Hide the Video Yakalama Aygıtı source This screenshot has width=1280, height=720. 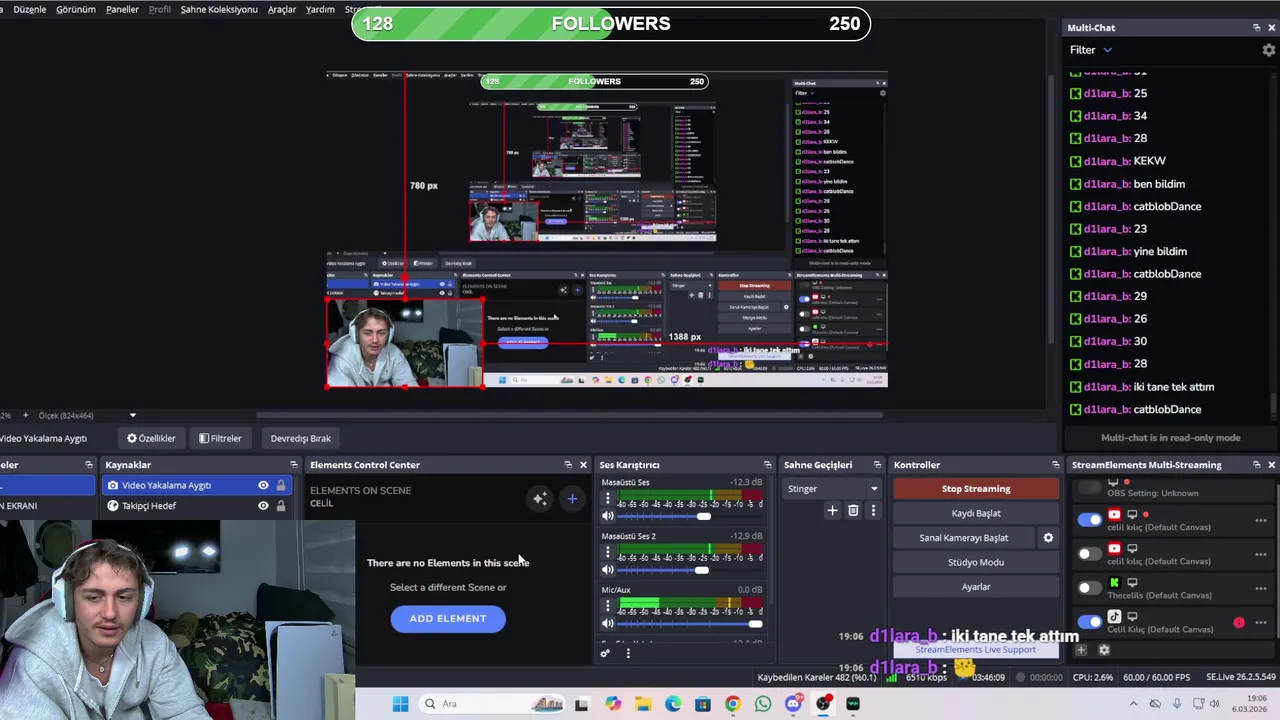click(263, 486)
